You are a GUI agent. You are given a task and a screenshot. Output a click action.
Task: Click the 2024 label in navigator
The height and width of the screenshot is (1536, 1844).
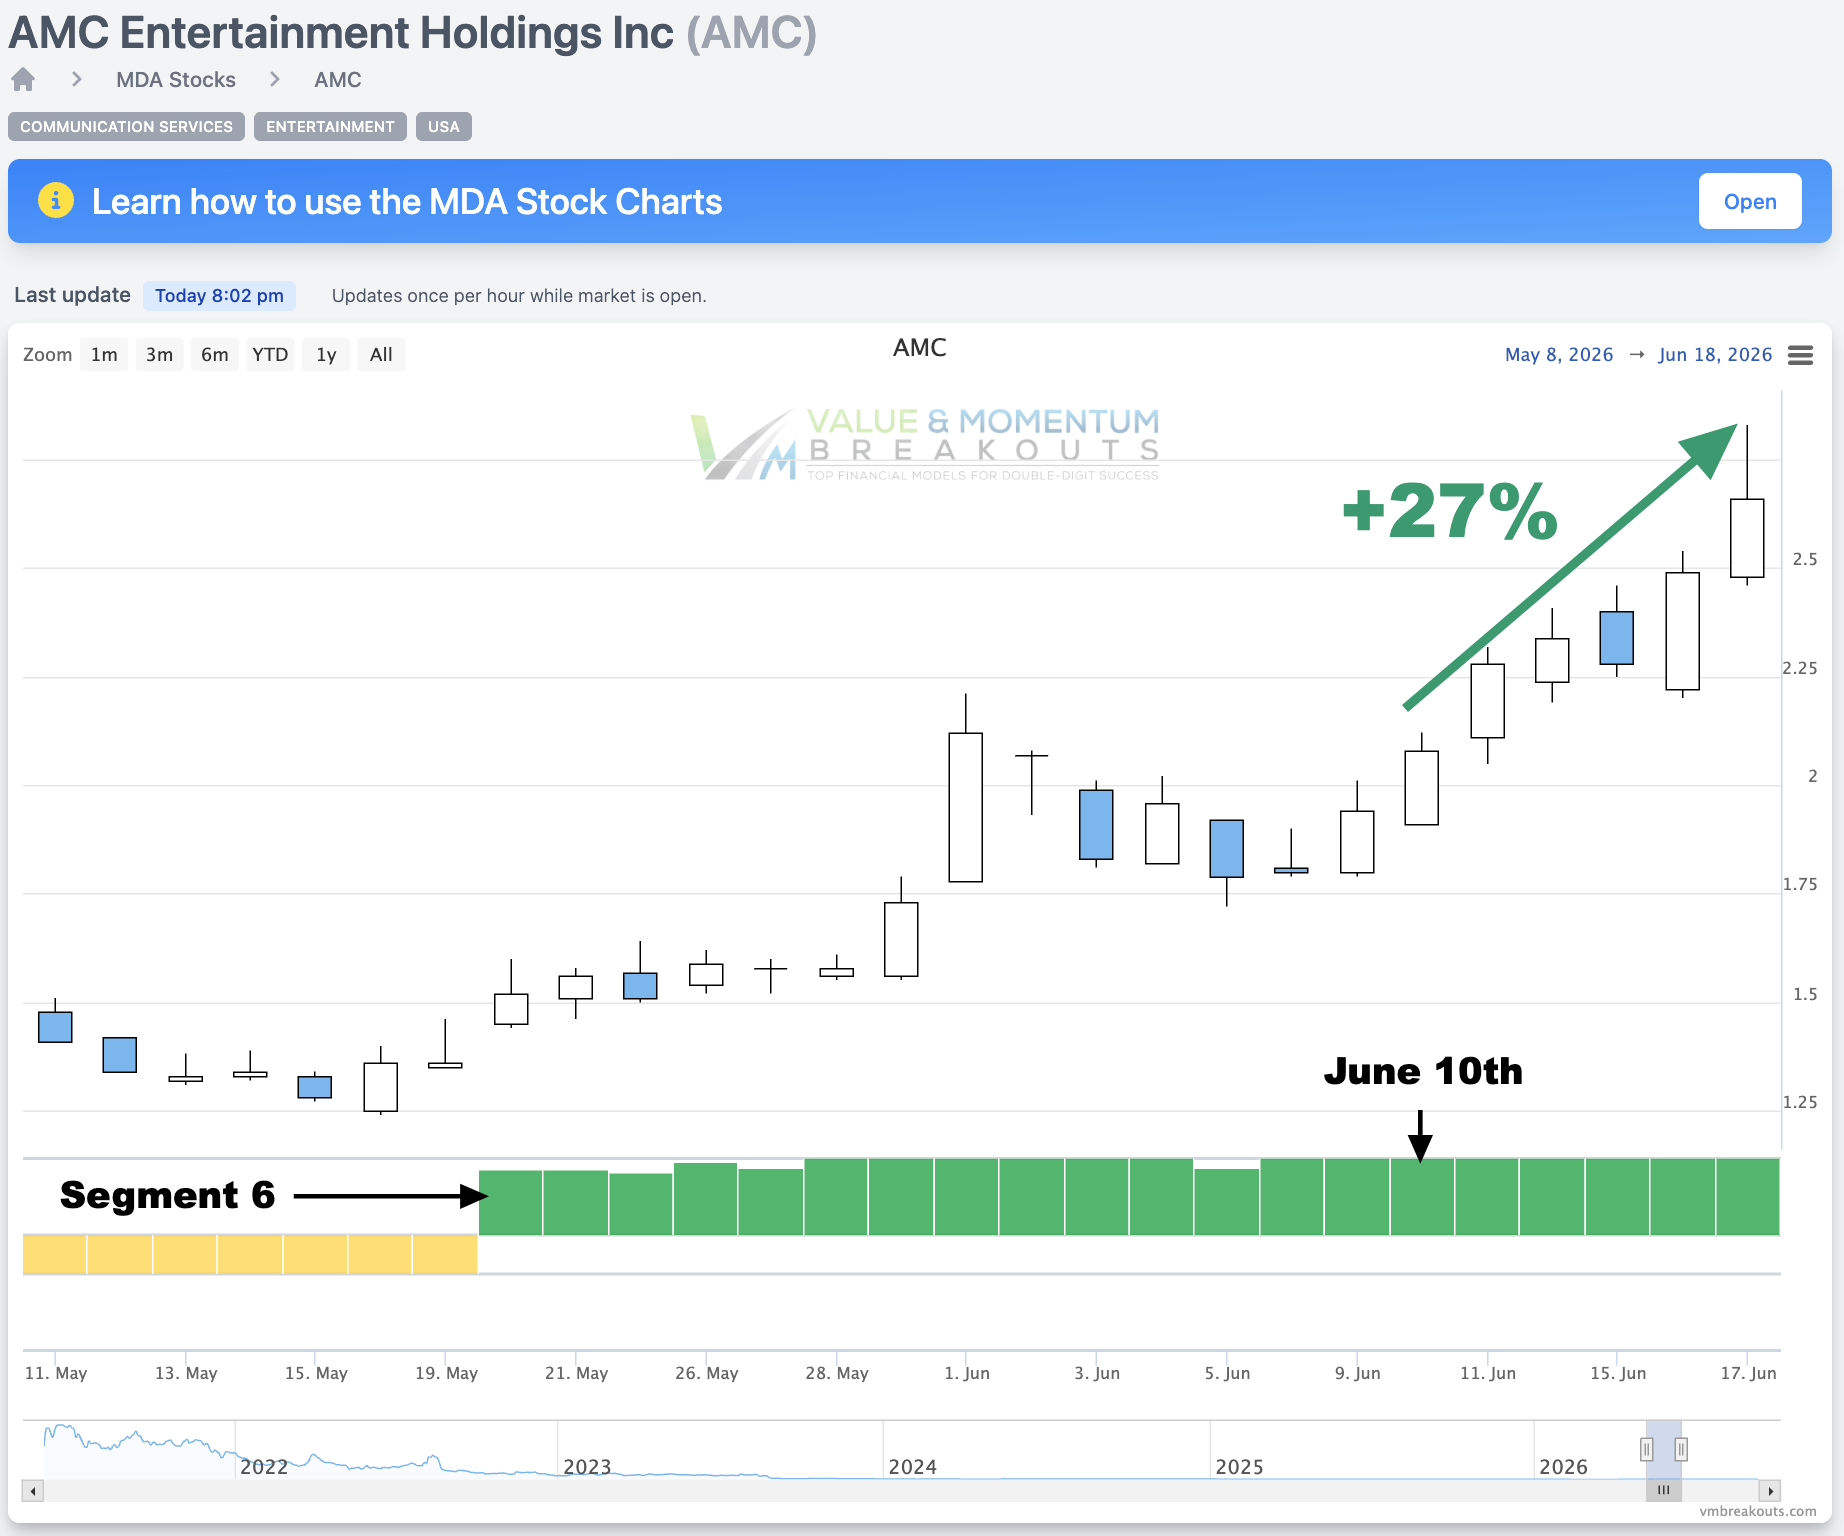(x=912, y=1467)
